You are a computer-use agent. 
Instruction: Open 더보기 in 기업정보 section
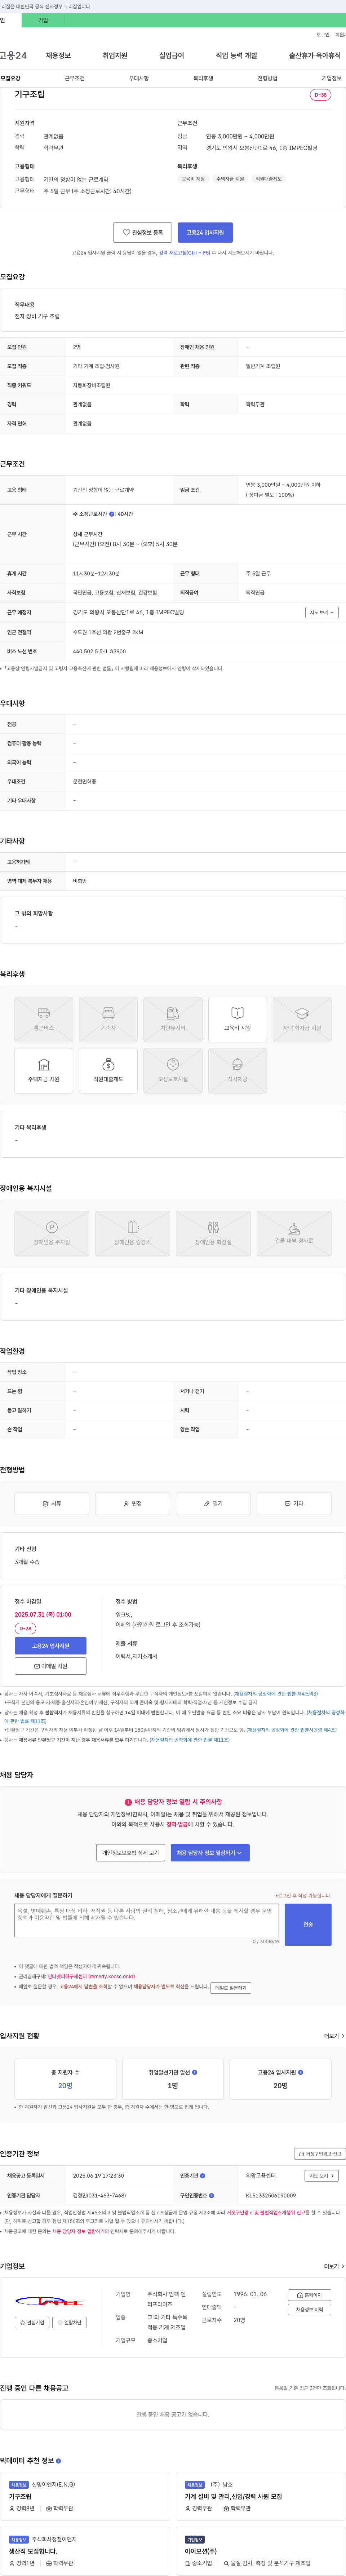tap(334, 2266)
